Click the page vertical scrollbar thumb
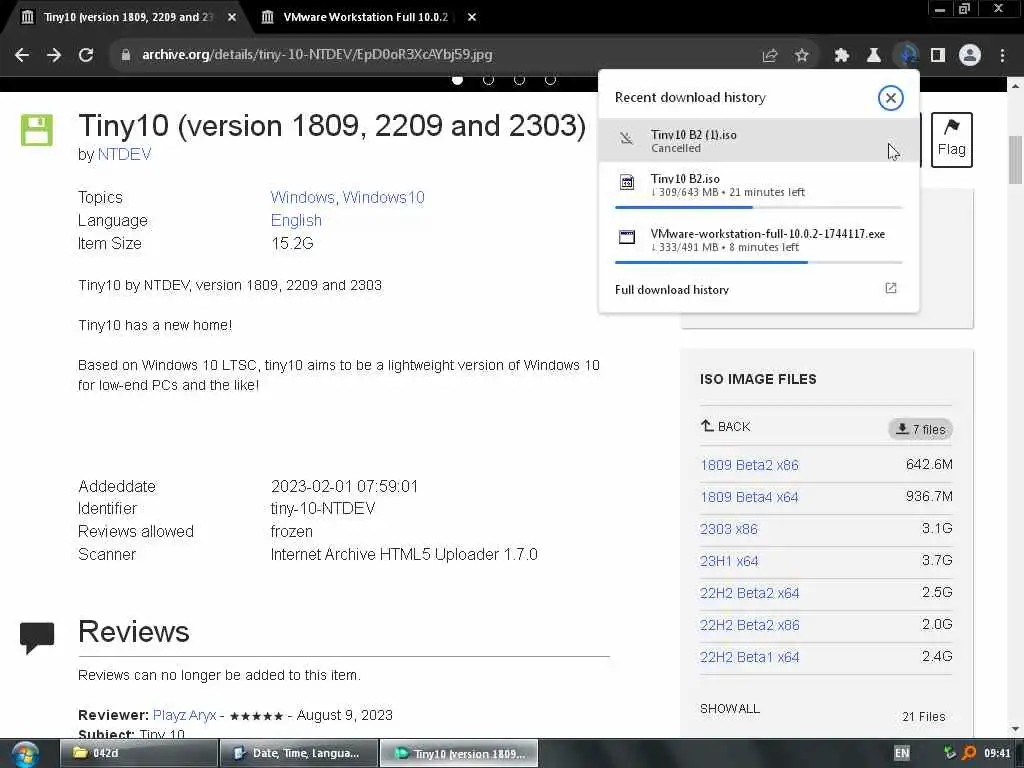The width and height of the screenshot is (1024, 768). click(x=1015, y=160)
